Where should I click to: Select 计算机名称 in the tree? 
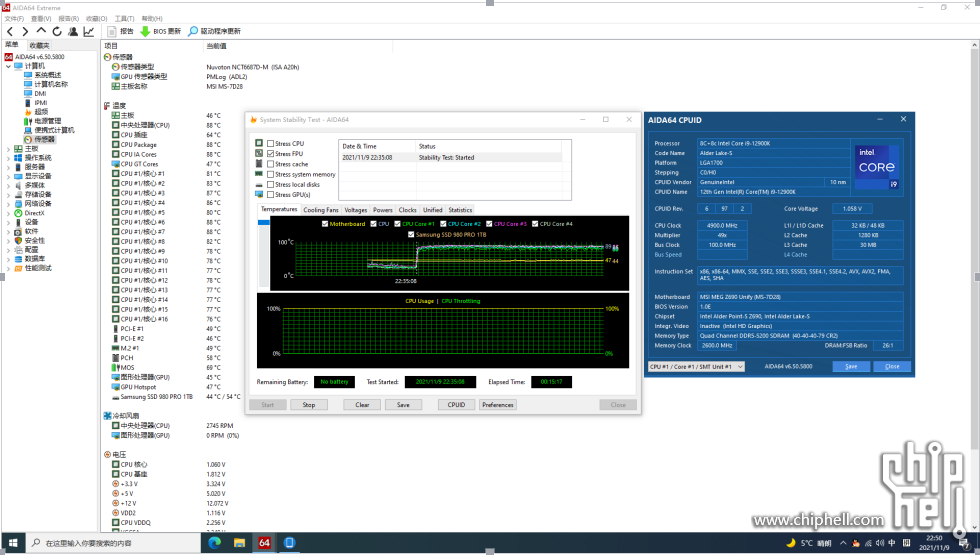pos(51,84)
